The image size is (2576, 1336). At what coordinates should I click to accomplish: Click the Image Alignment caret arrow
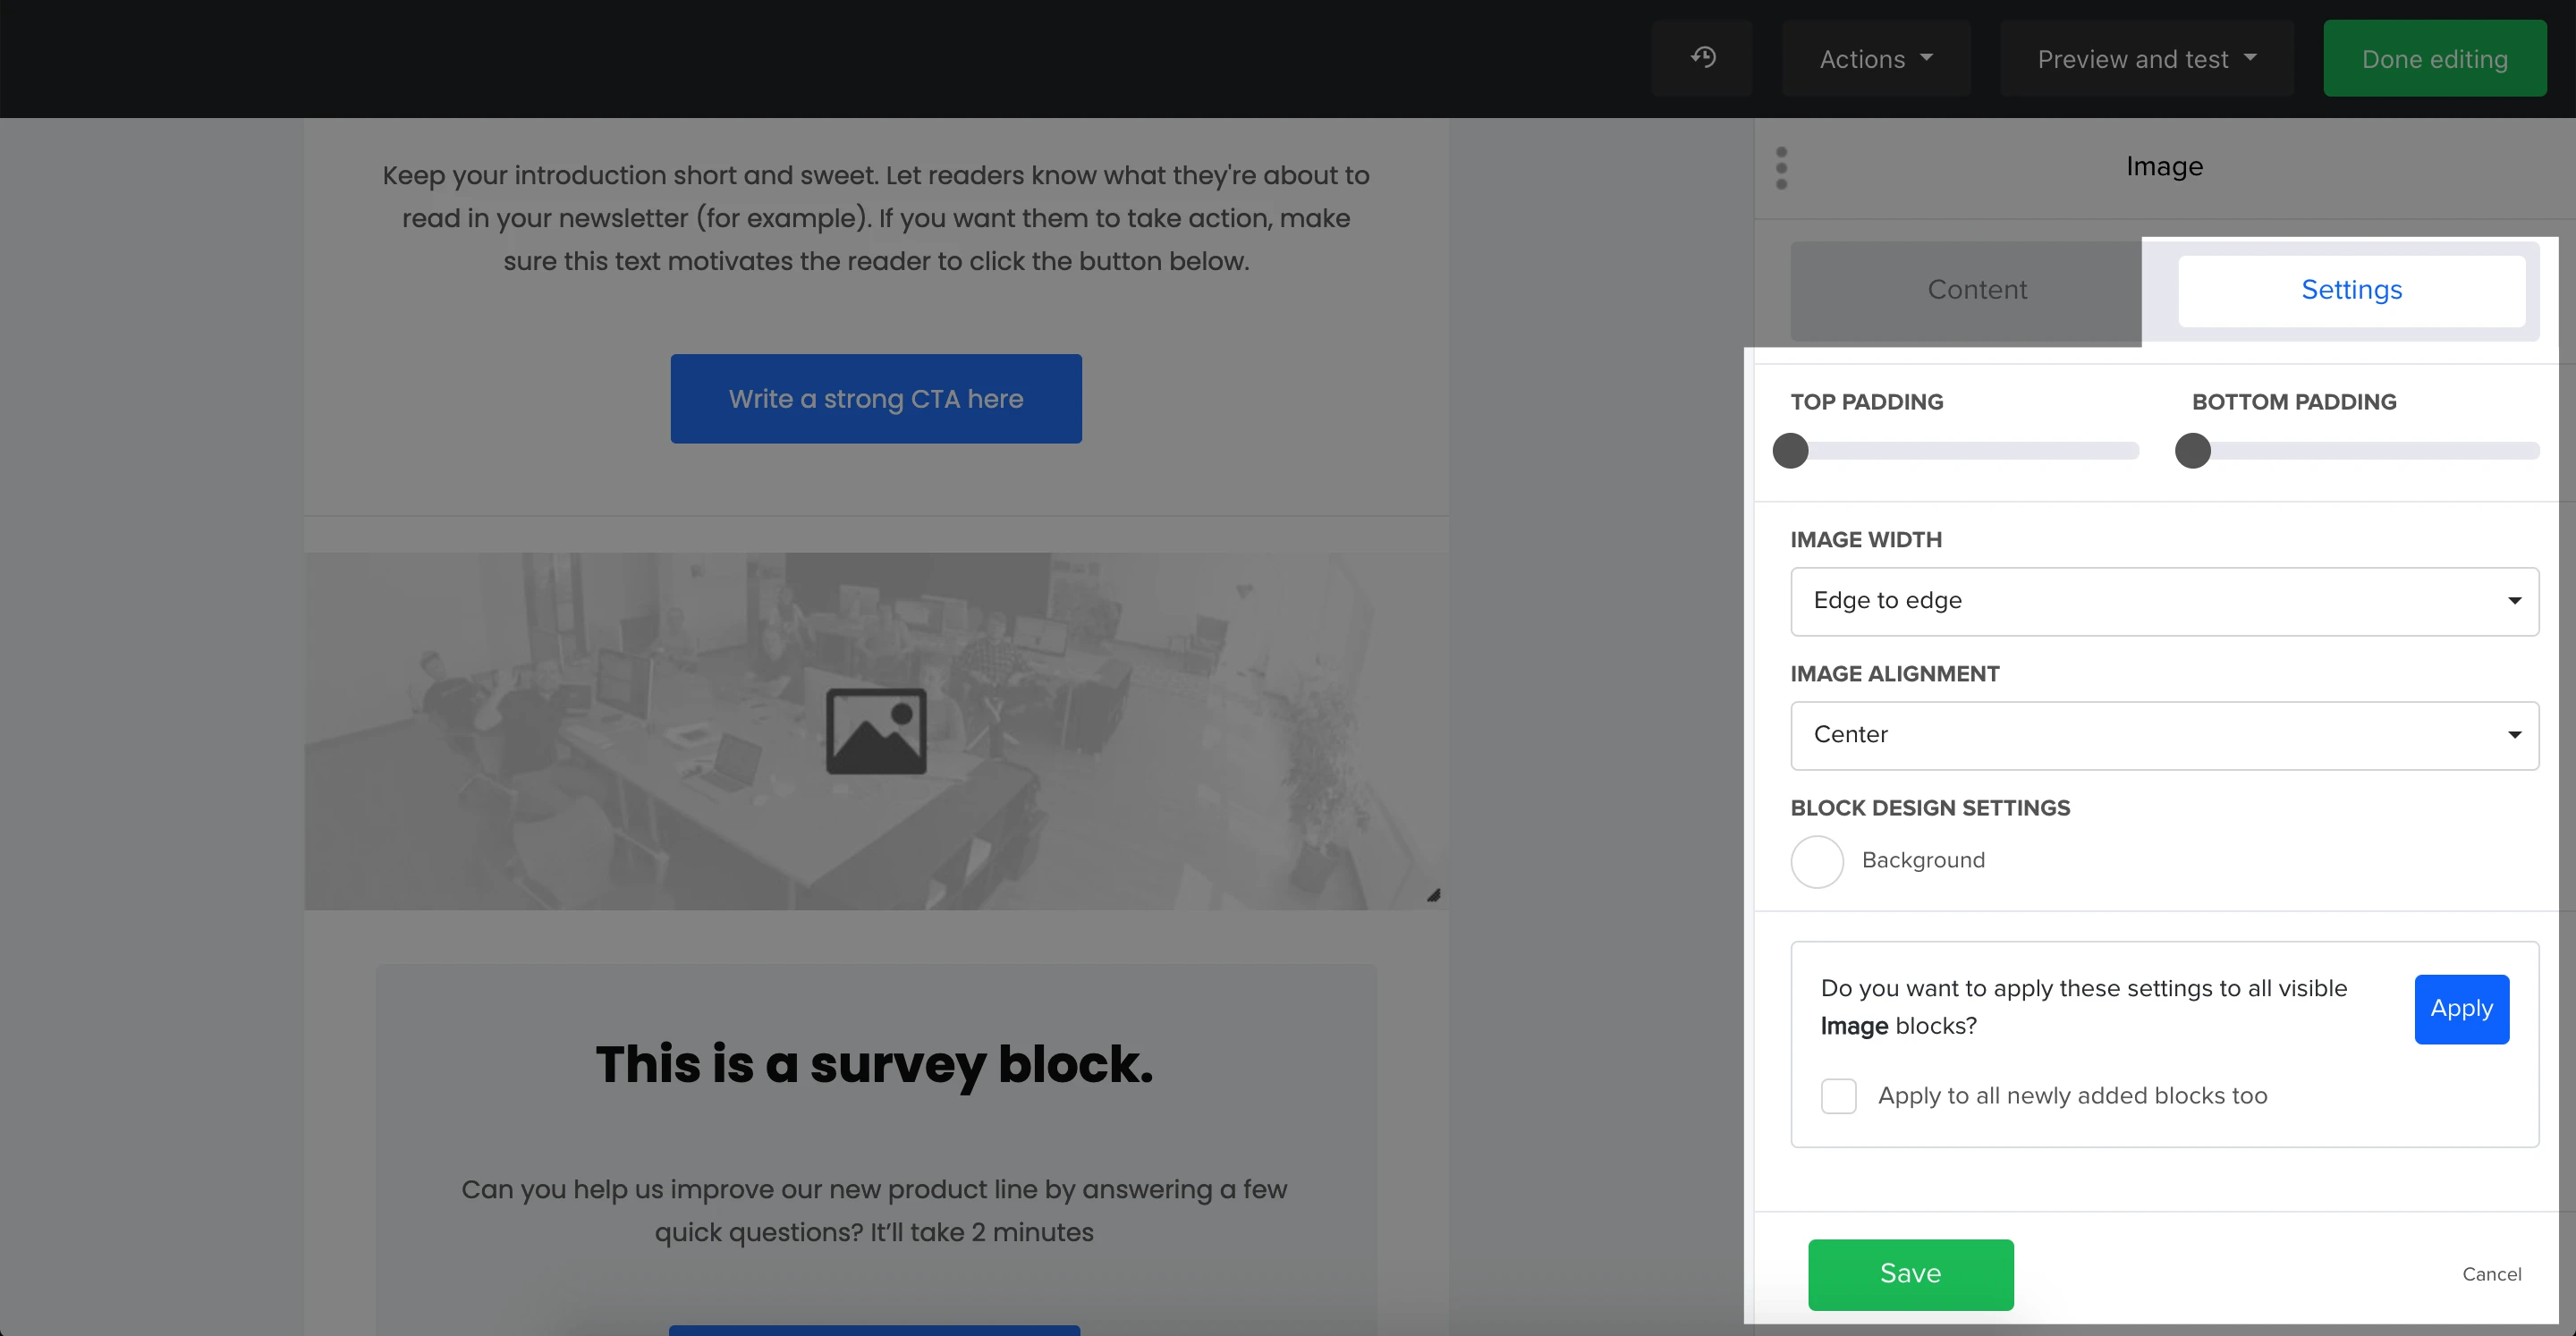(x=2514, y=735)
